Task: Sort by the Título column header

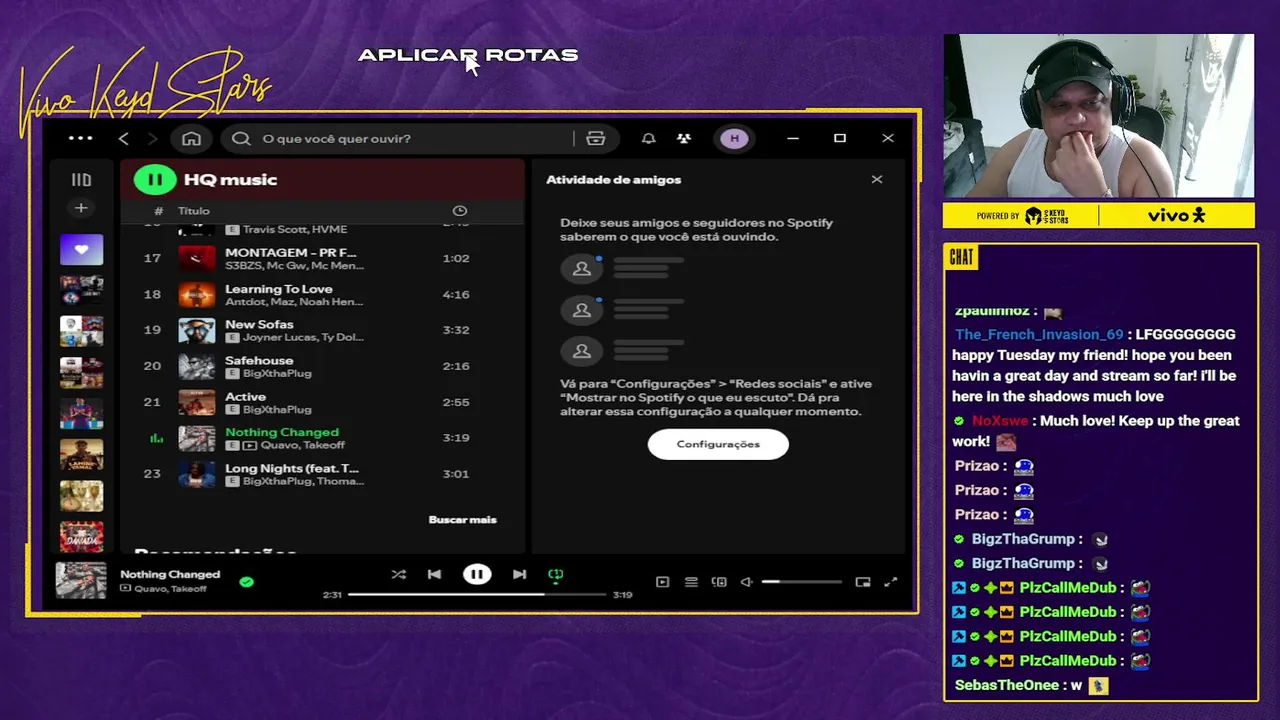Action: (194, 211)
